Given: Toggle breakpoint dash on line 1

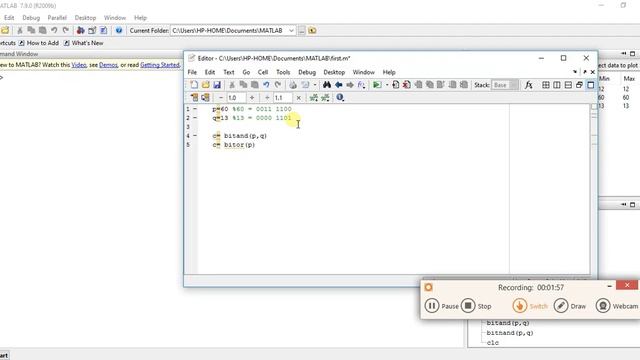Looking at the screenshot, I should pos(195,109).
